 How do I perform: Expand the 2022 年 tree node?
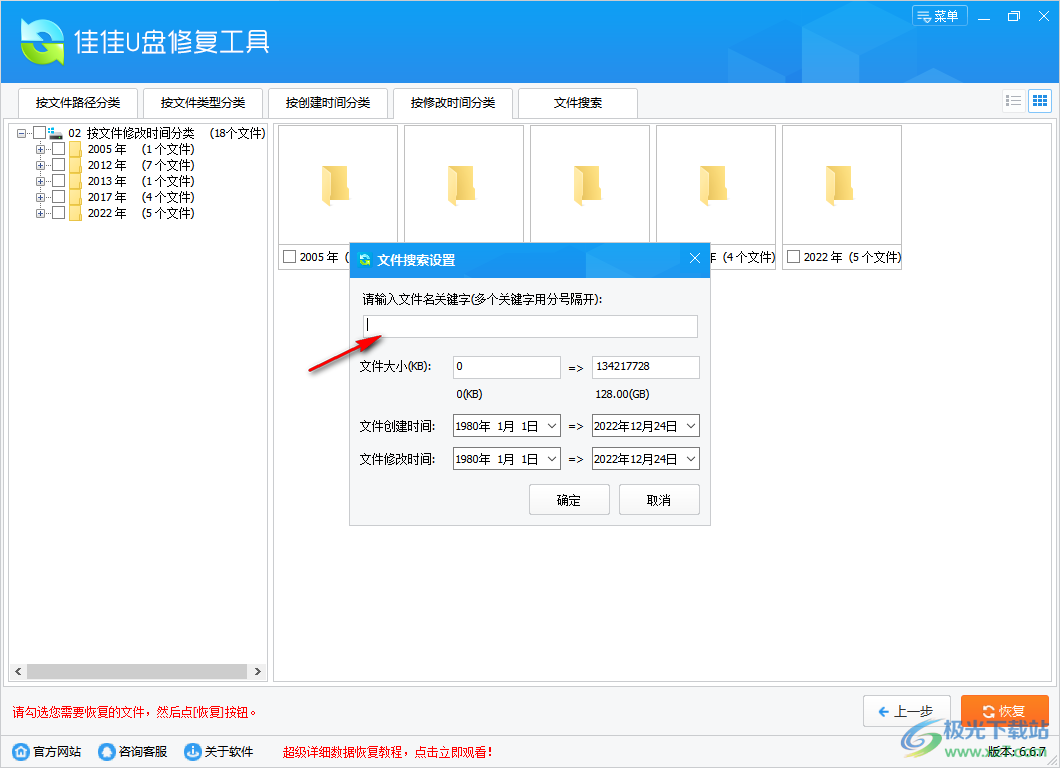[41, 214]
